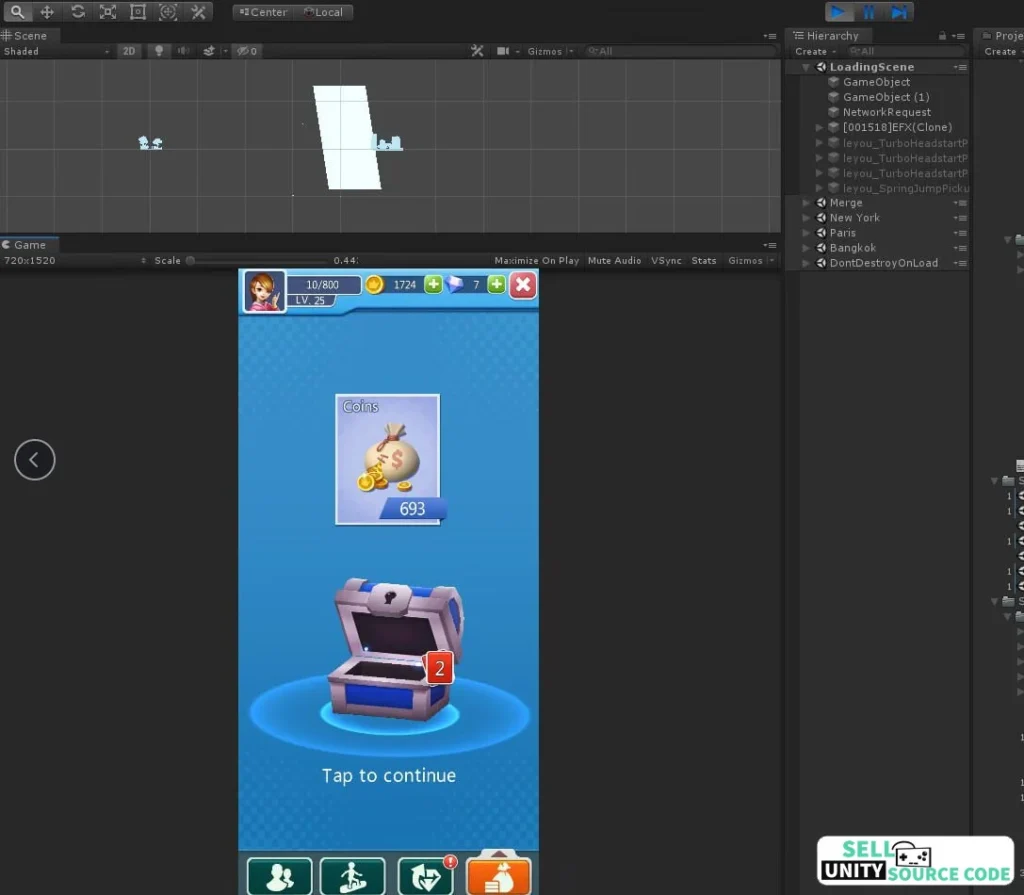Viewport: 1024px width, 895px height.
Task: Collapse the LoadingScene scene
Action: pyautogui.click(x=806, y=67)
